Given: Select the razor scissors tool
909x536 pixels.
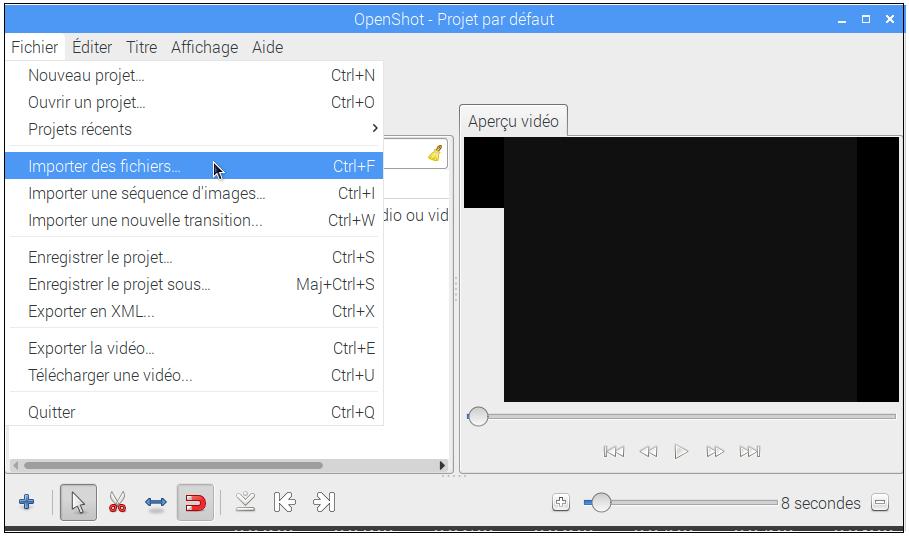Looking at the screenshot, I should click(117, 502).
